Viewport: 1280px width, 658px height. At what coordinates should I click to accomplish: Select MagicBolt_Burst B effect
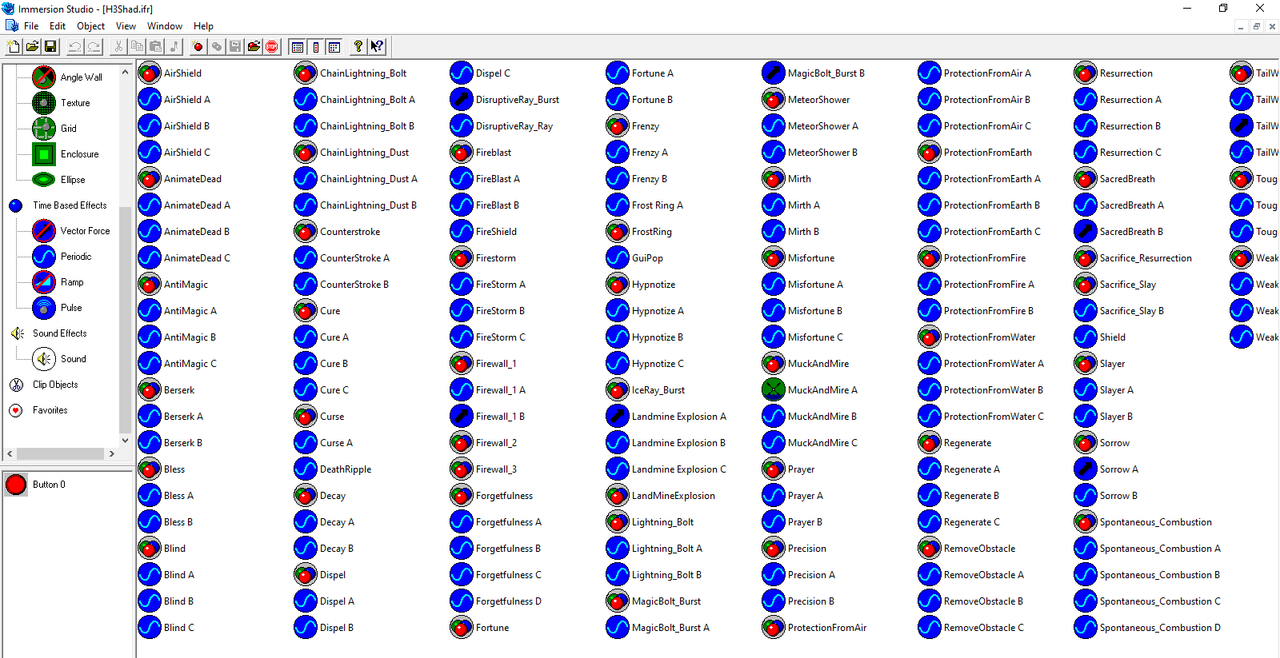click(x=814, y=73)
